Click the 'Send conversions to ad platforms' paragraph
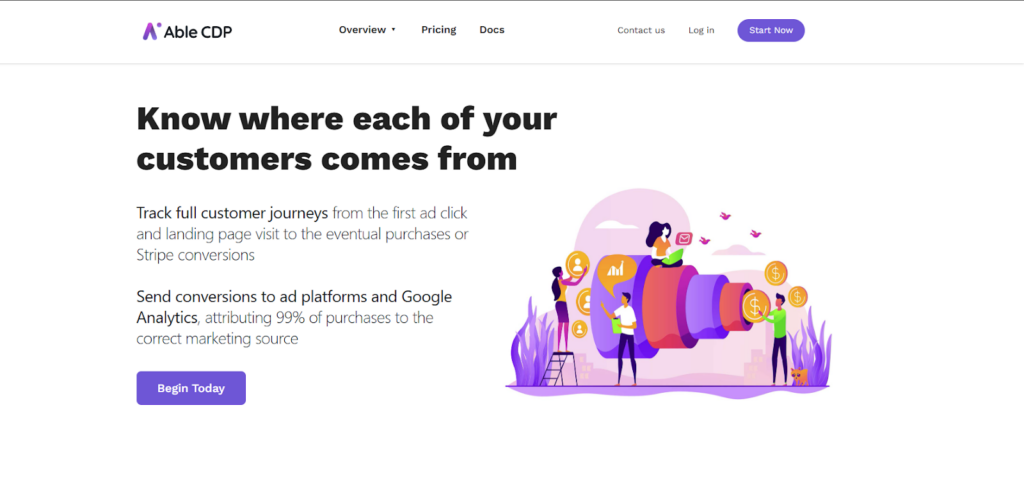 pyautogui.click(x=294, y=317)
